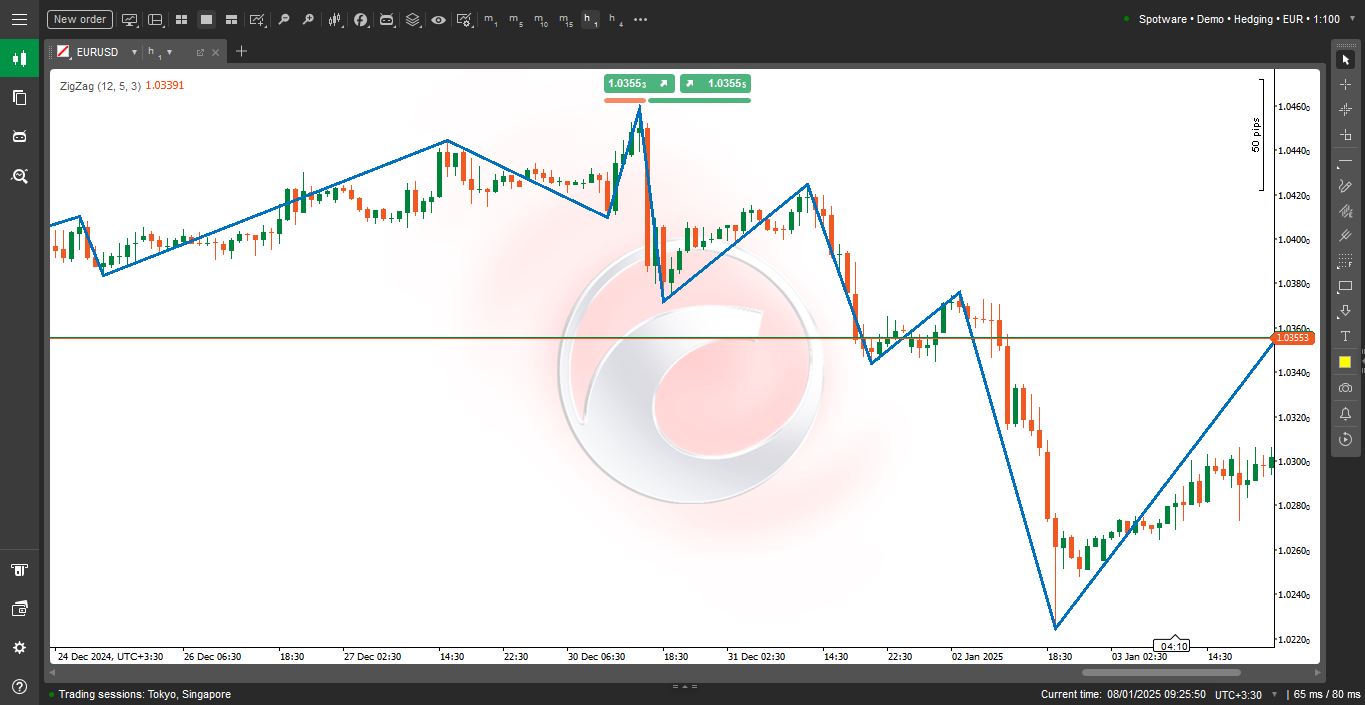Click the ZigZag (12, 5, 3) indicator label
The image size is (1365, 705).
(x=100, y=86)
